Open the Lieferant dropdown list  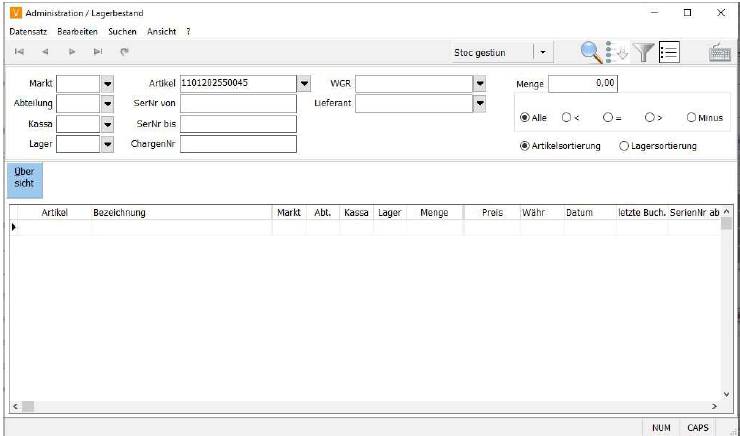479,103
